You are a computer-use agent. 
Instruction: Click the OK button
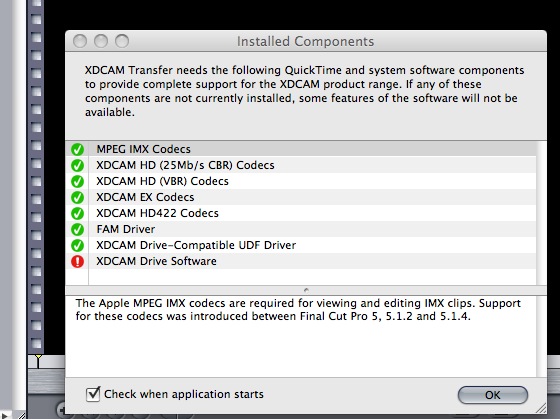click(x=492, y=395)
